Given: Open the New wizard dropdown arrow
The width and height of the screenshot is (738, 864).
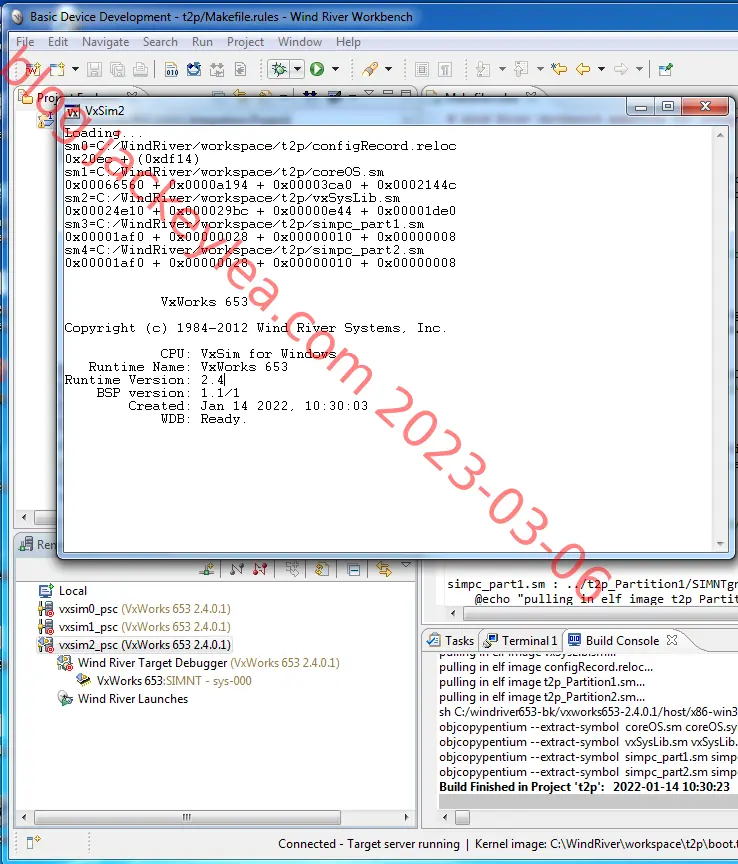Looking at the screenshot, I should [x=76, y=69].
